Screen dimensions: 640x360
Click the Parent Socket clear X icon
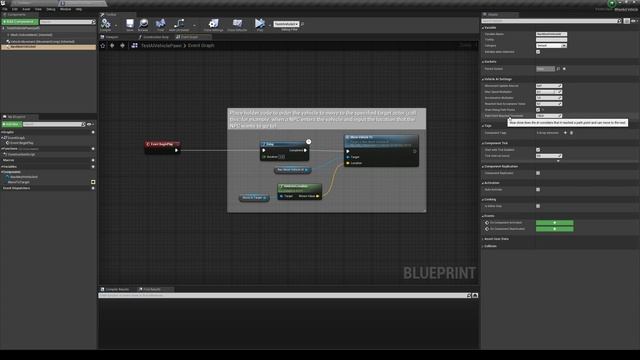click(x=564, y=69)
